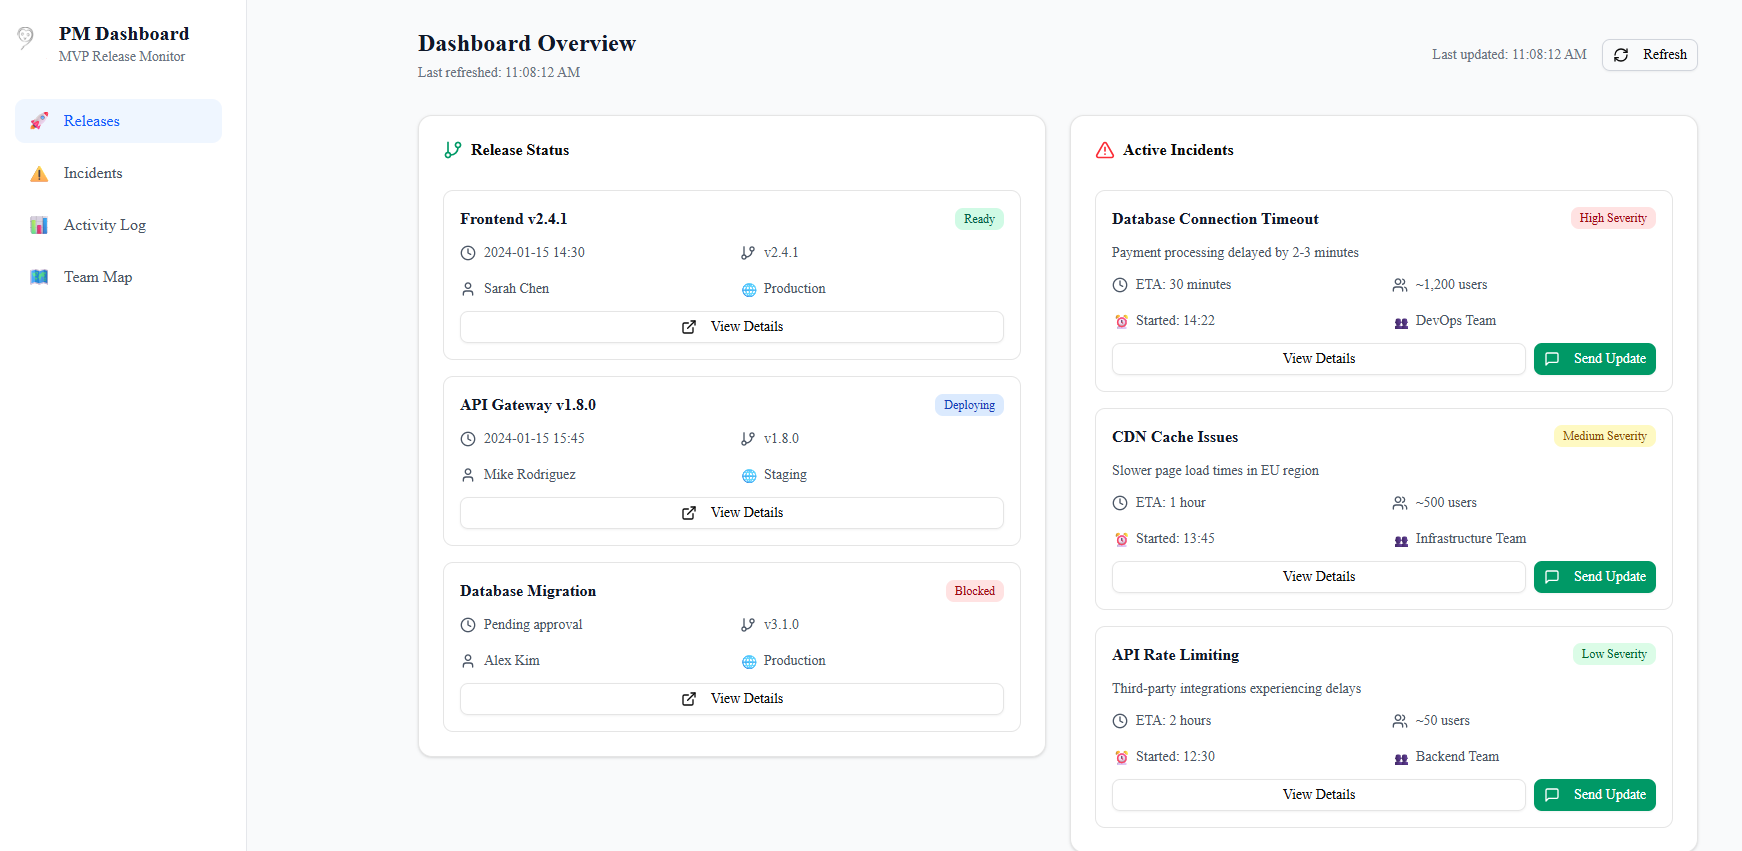The image size is (1742, 851).
Task: Open the Releases sidebar section
Action: click(118, 121)
